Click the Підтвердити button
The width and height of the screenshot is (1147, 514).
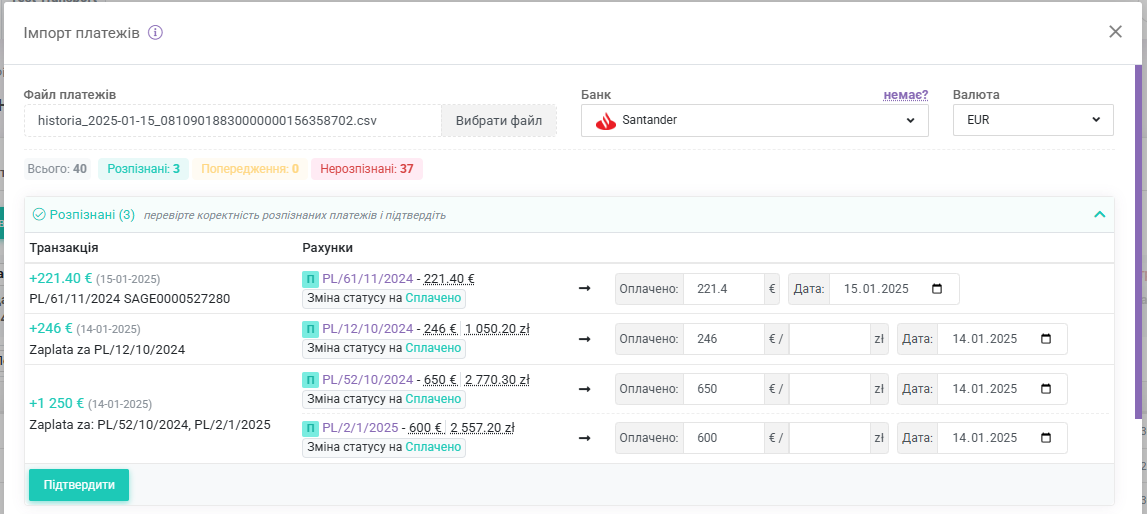click(79, 485)
